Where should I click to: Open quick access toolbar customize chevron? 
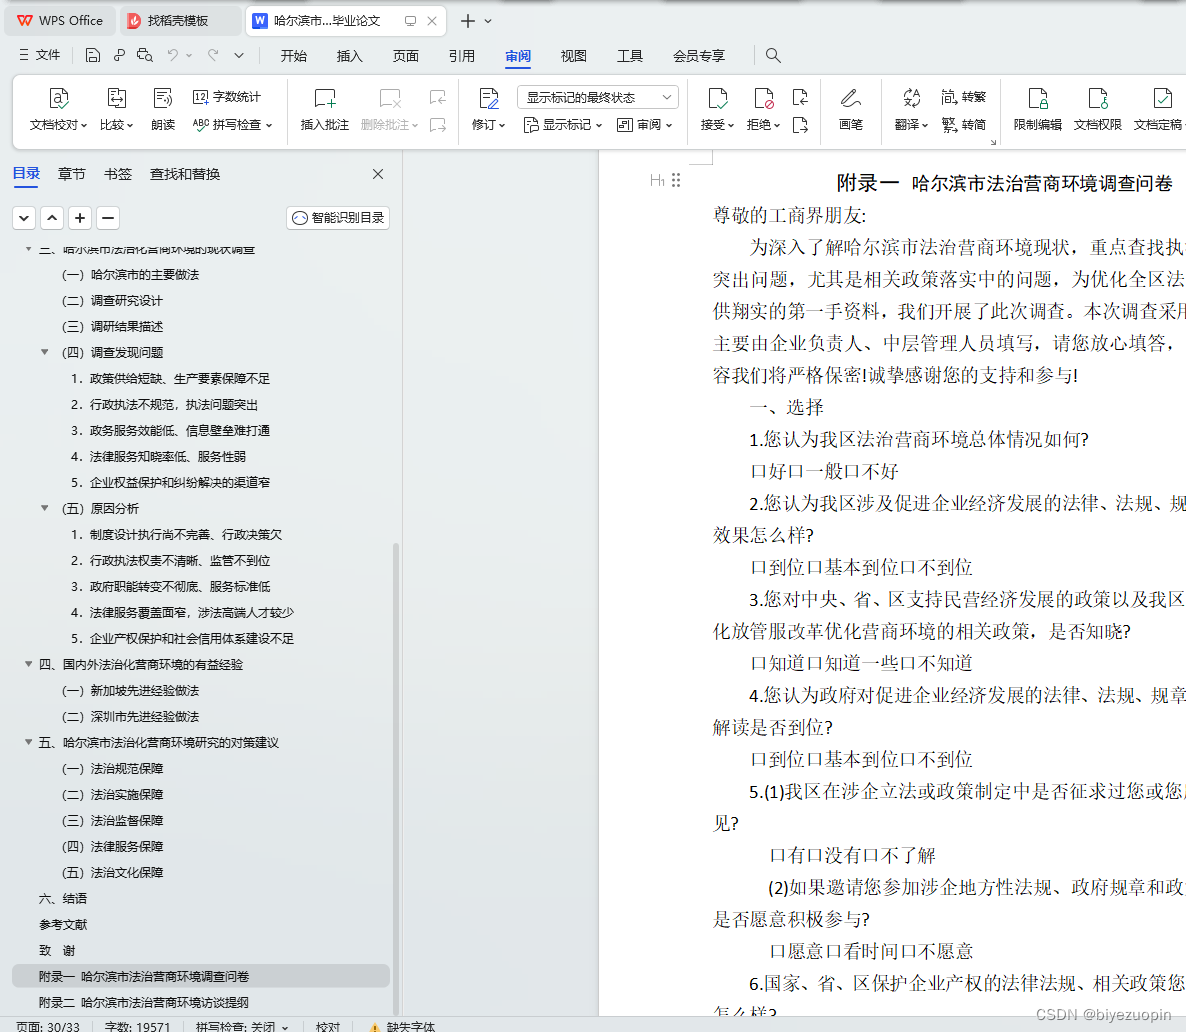[239, 55]
